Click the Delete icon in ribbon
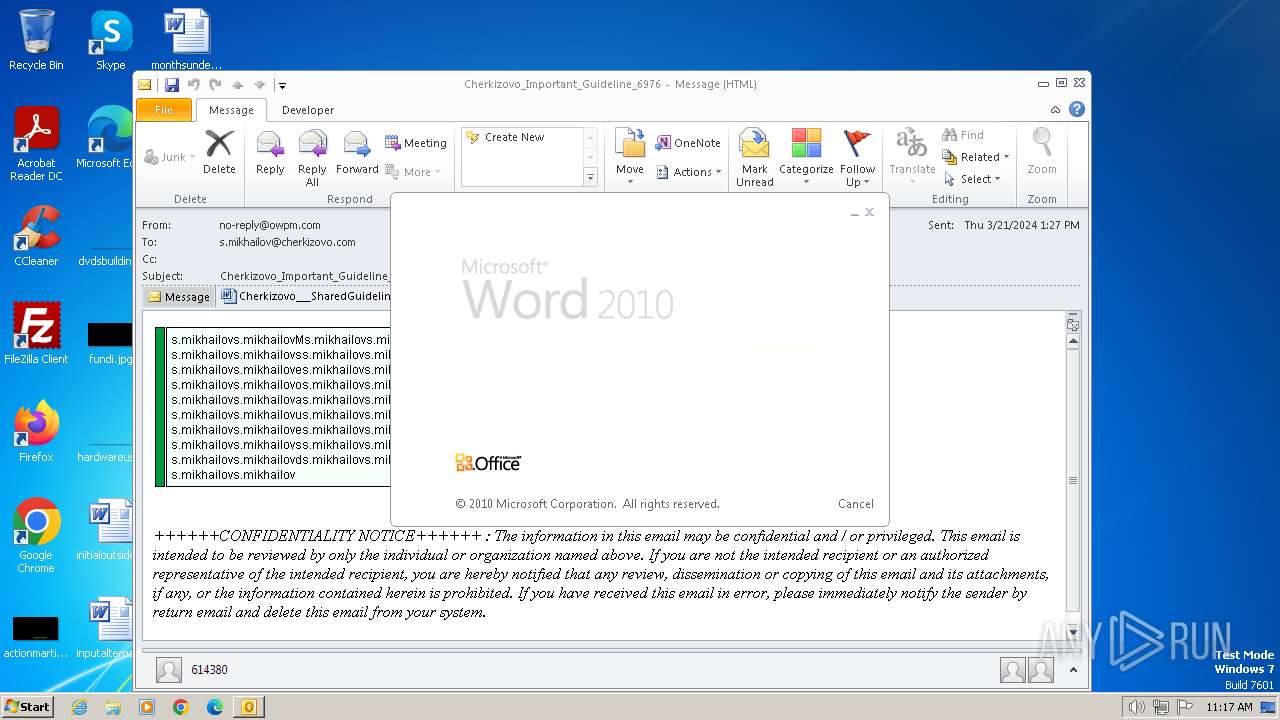 (219, 152)
